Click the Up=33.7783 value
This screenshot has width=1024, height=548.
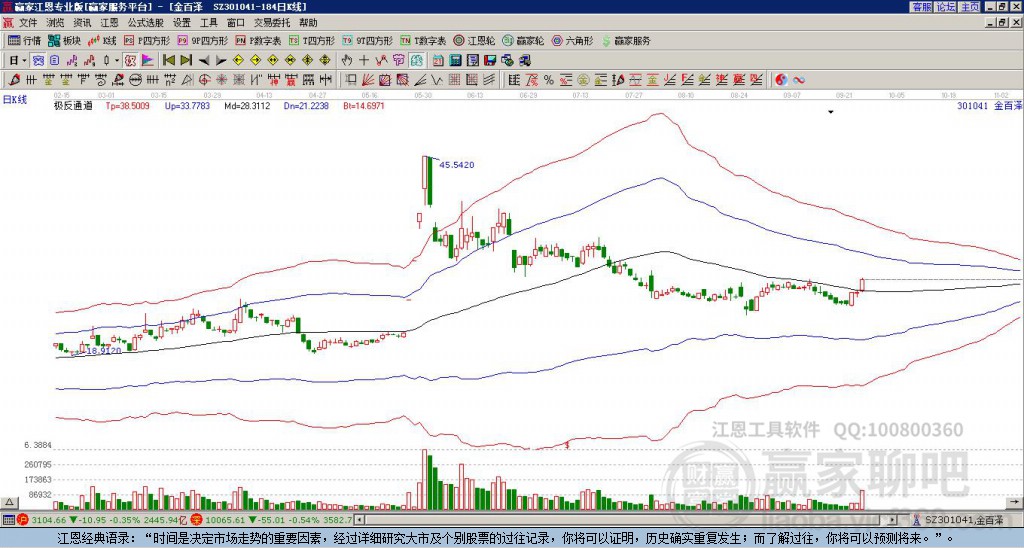click(187, 105)
